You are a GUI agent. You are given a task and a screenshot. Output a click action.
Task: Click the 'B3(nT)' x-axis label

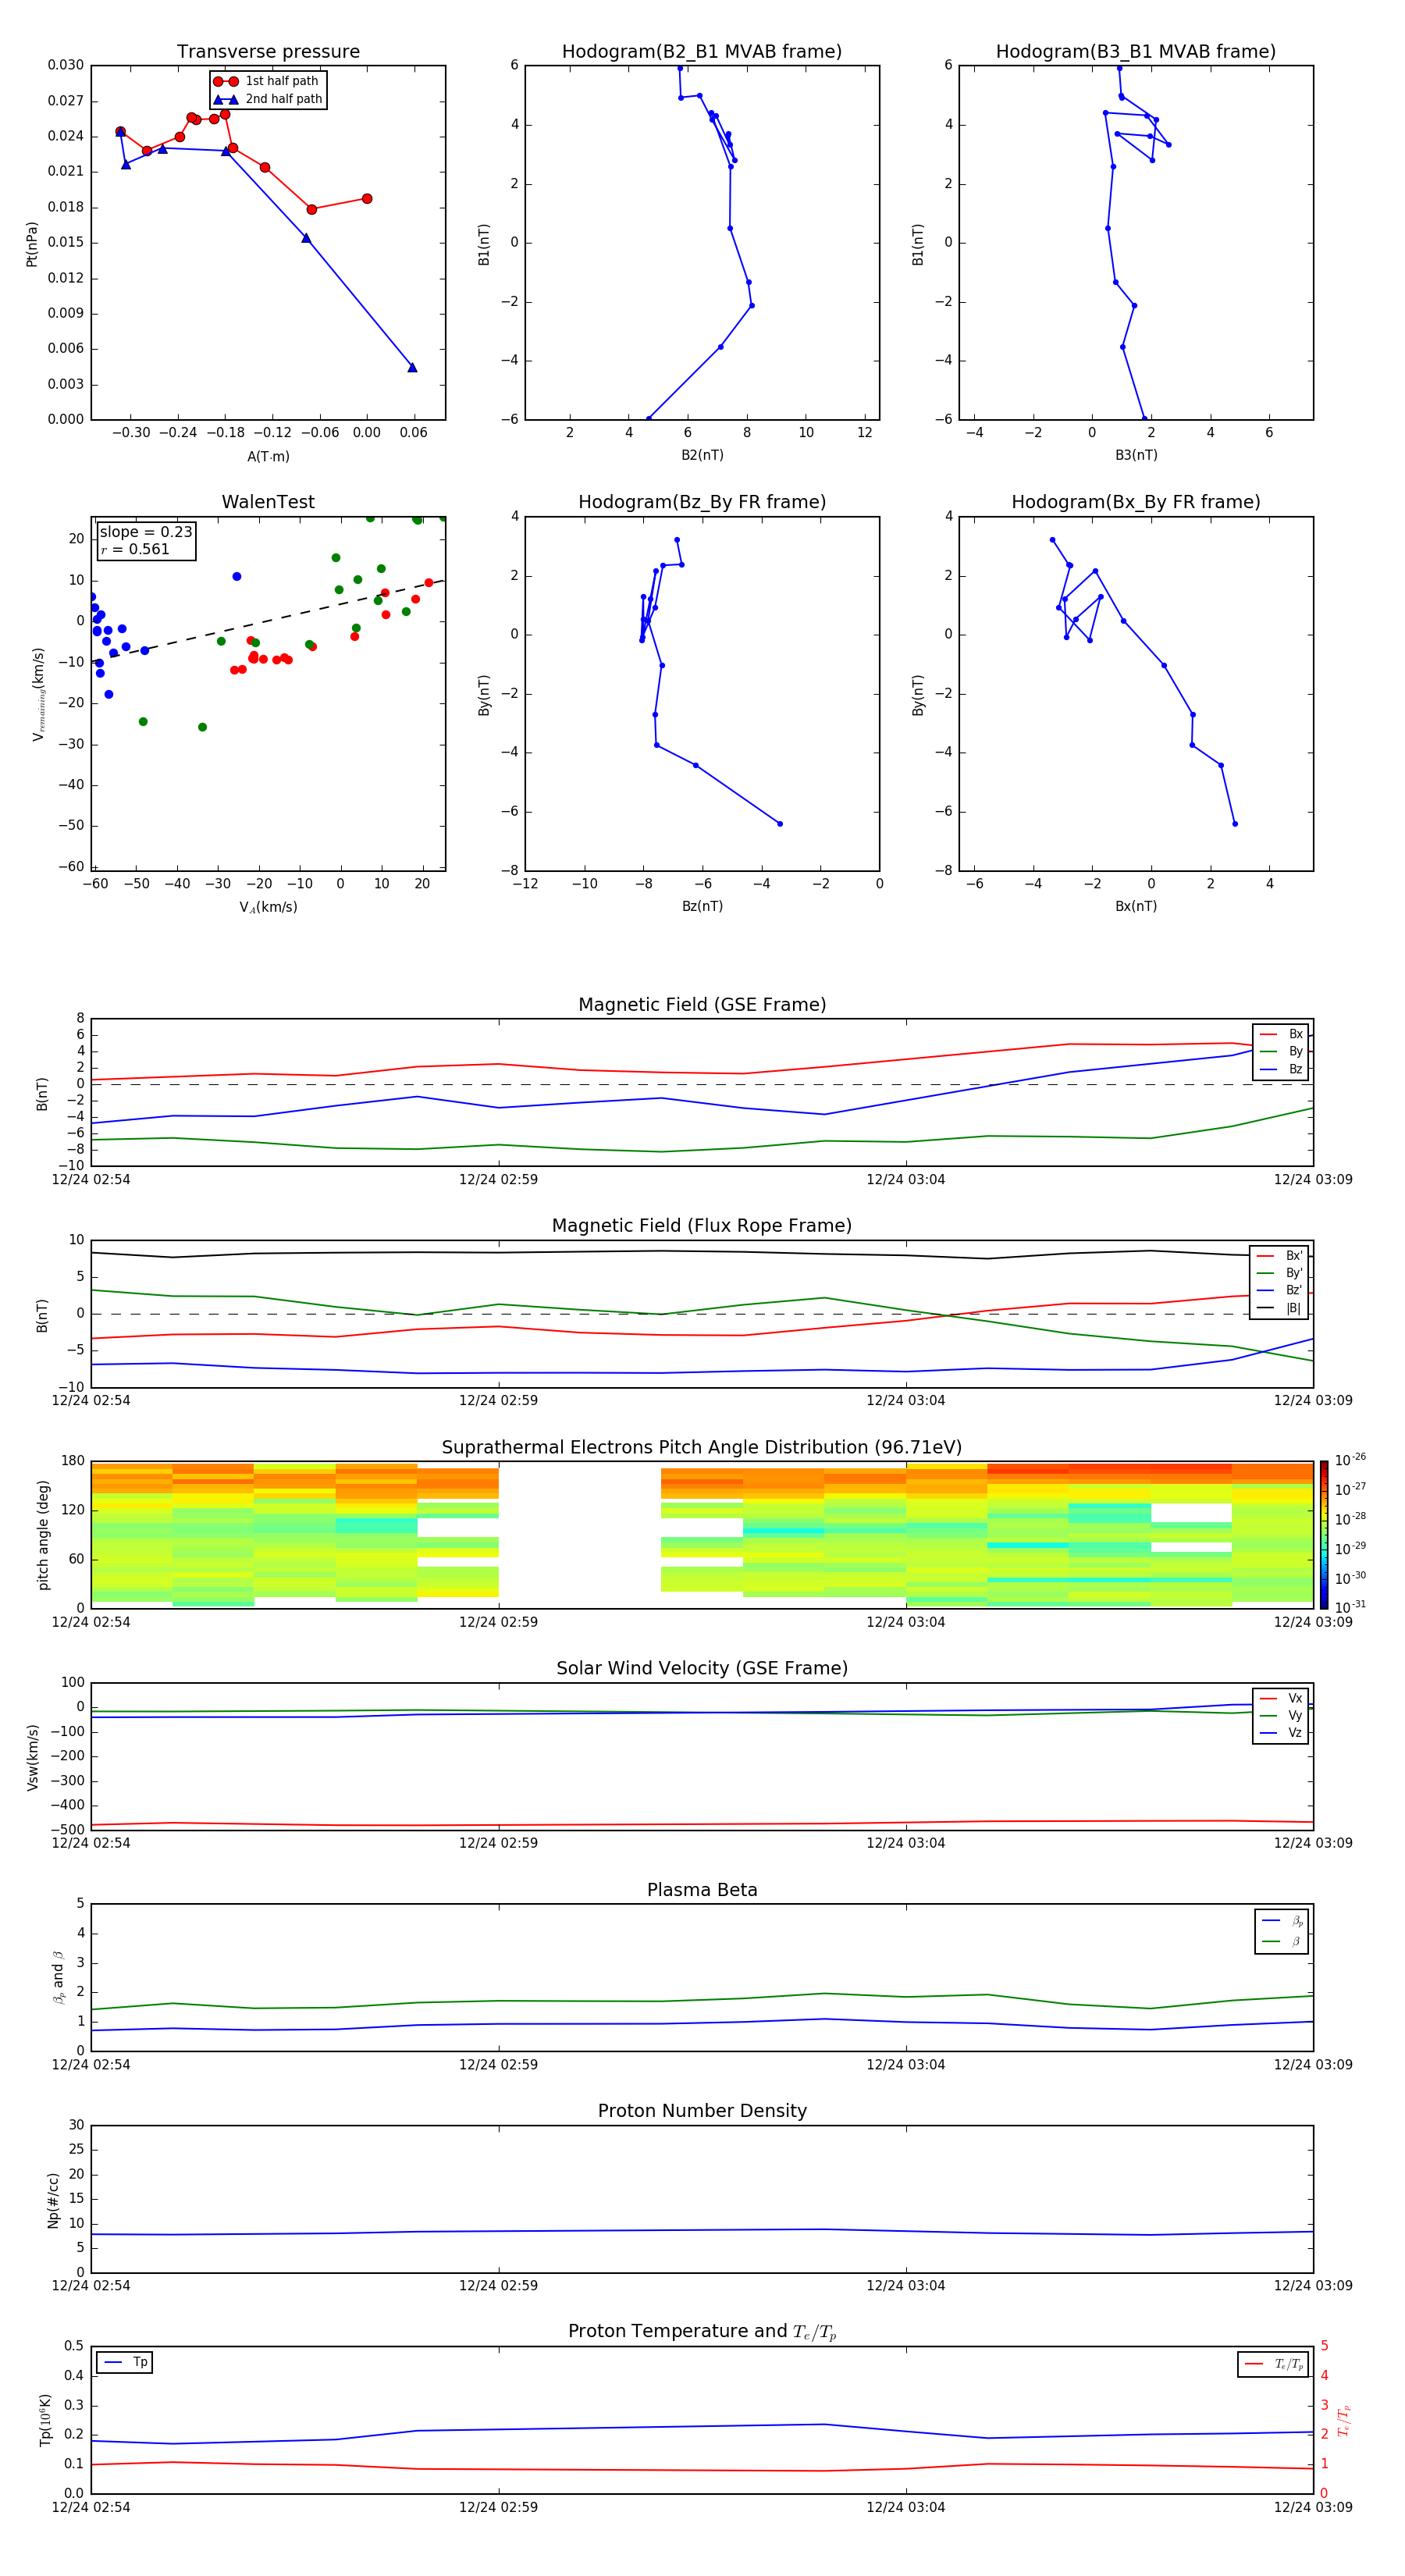pos(1136,455)
